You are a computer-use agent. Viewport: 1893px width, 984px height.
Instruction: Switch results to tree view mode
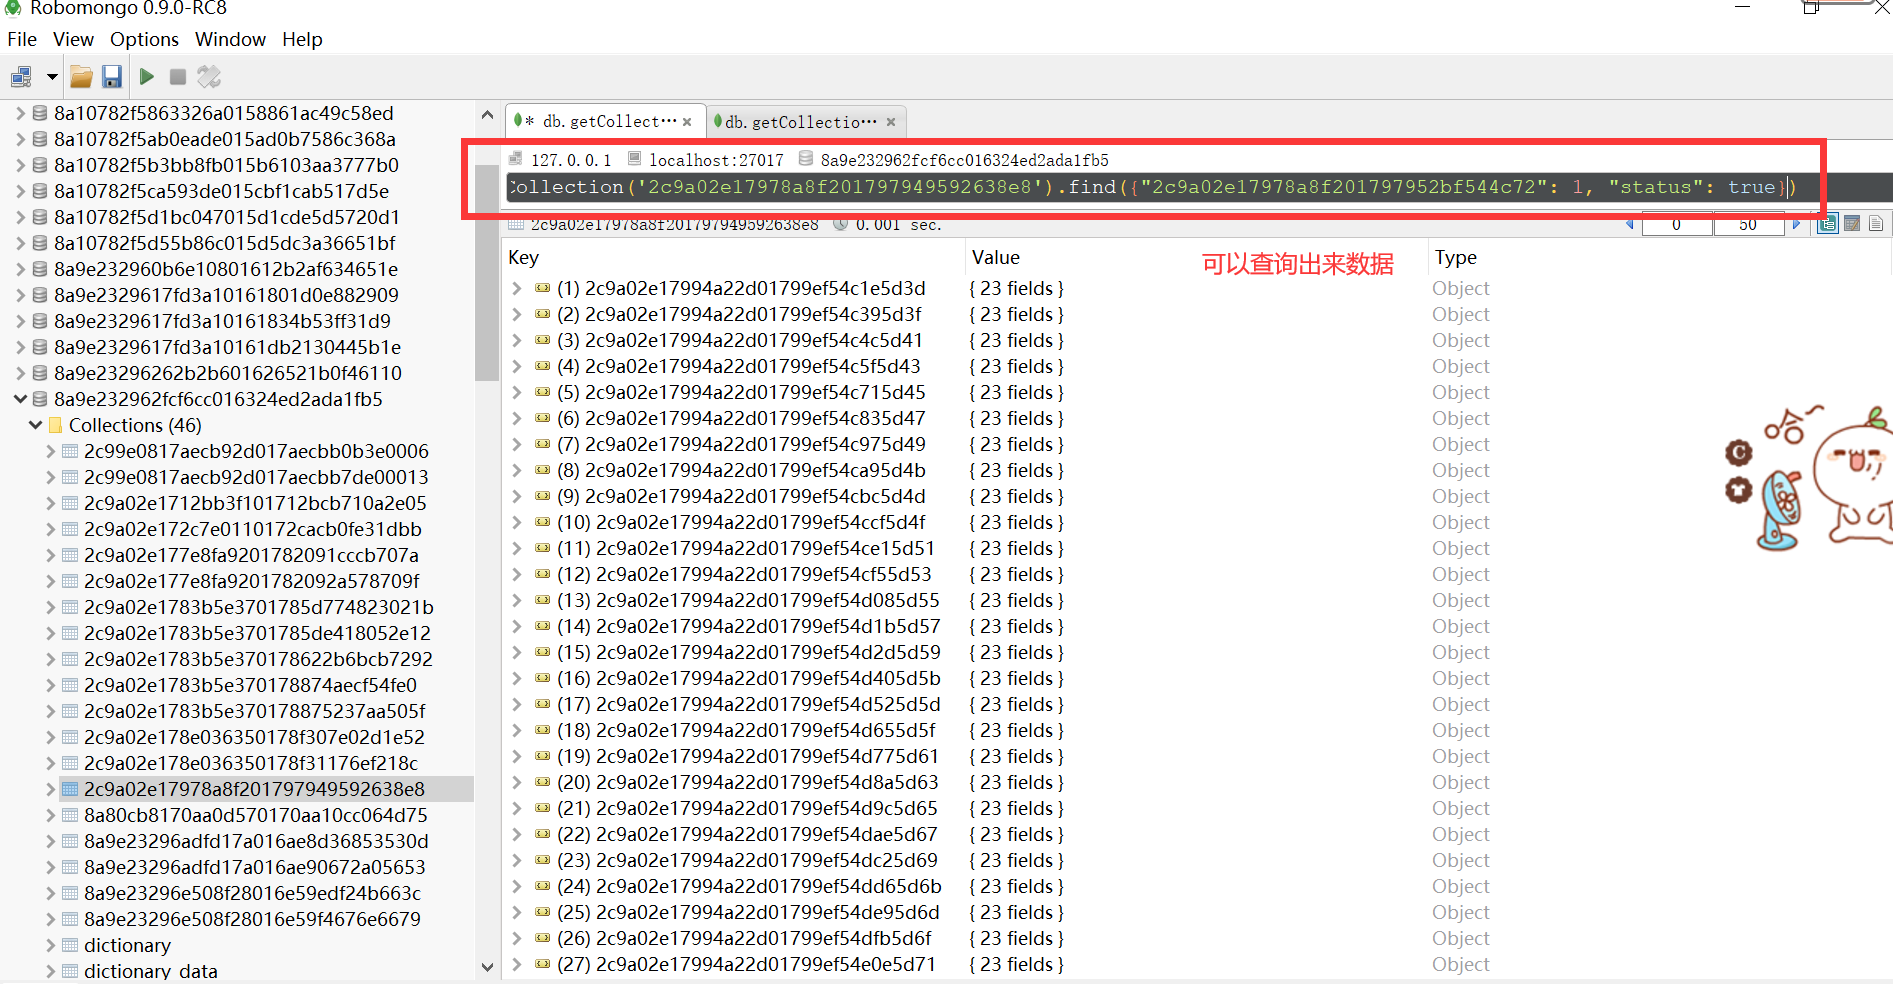[1827, 224]
